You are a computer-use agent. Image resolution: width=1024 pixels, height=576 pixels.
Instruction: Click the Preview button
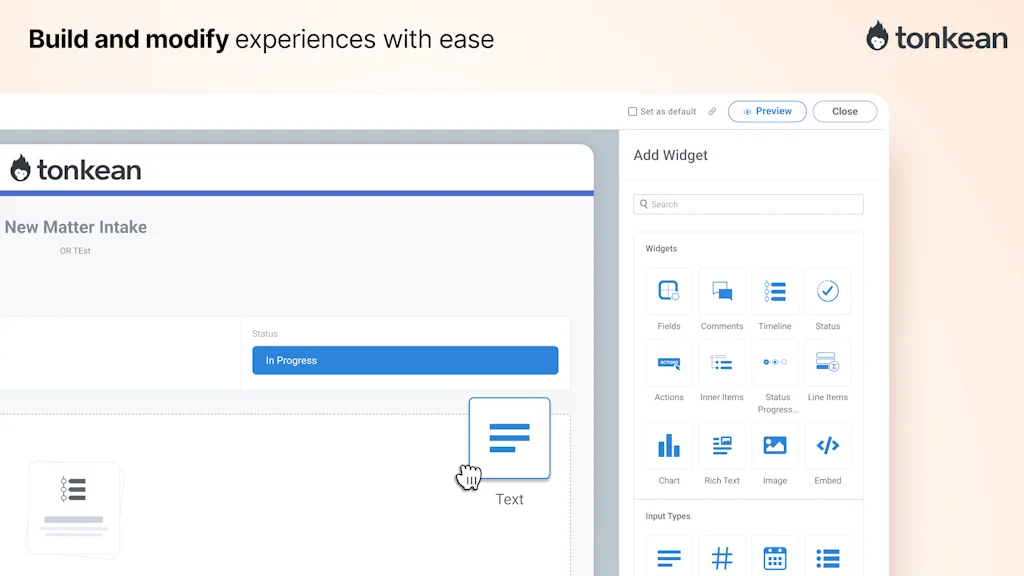[767, 112]
